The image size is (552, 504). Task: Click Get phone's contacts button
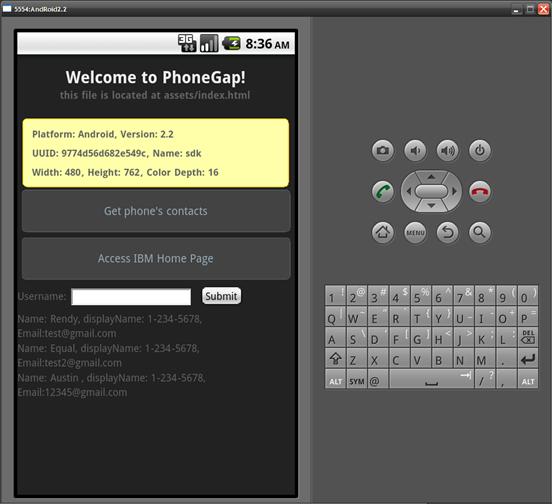(156, 211)
